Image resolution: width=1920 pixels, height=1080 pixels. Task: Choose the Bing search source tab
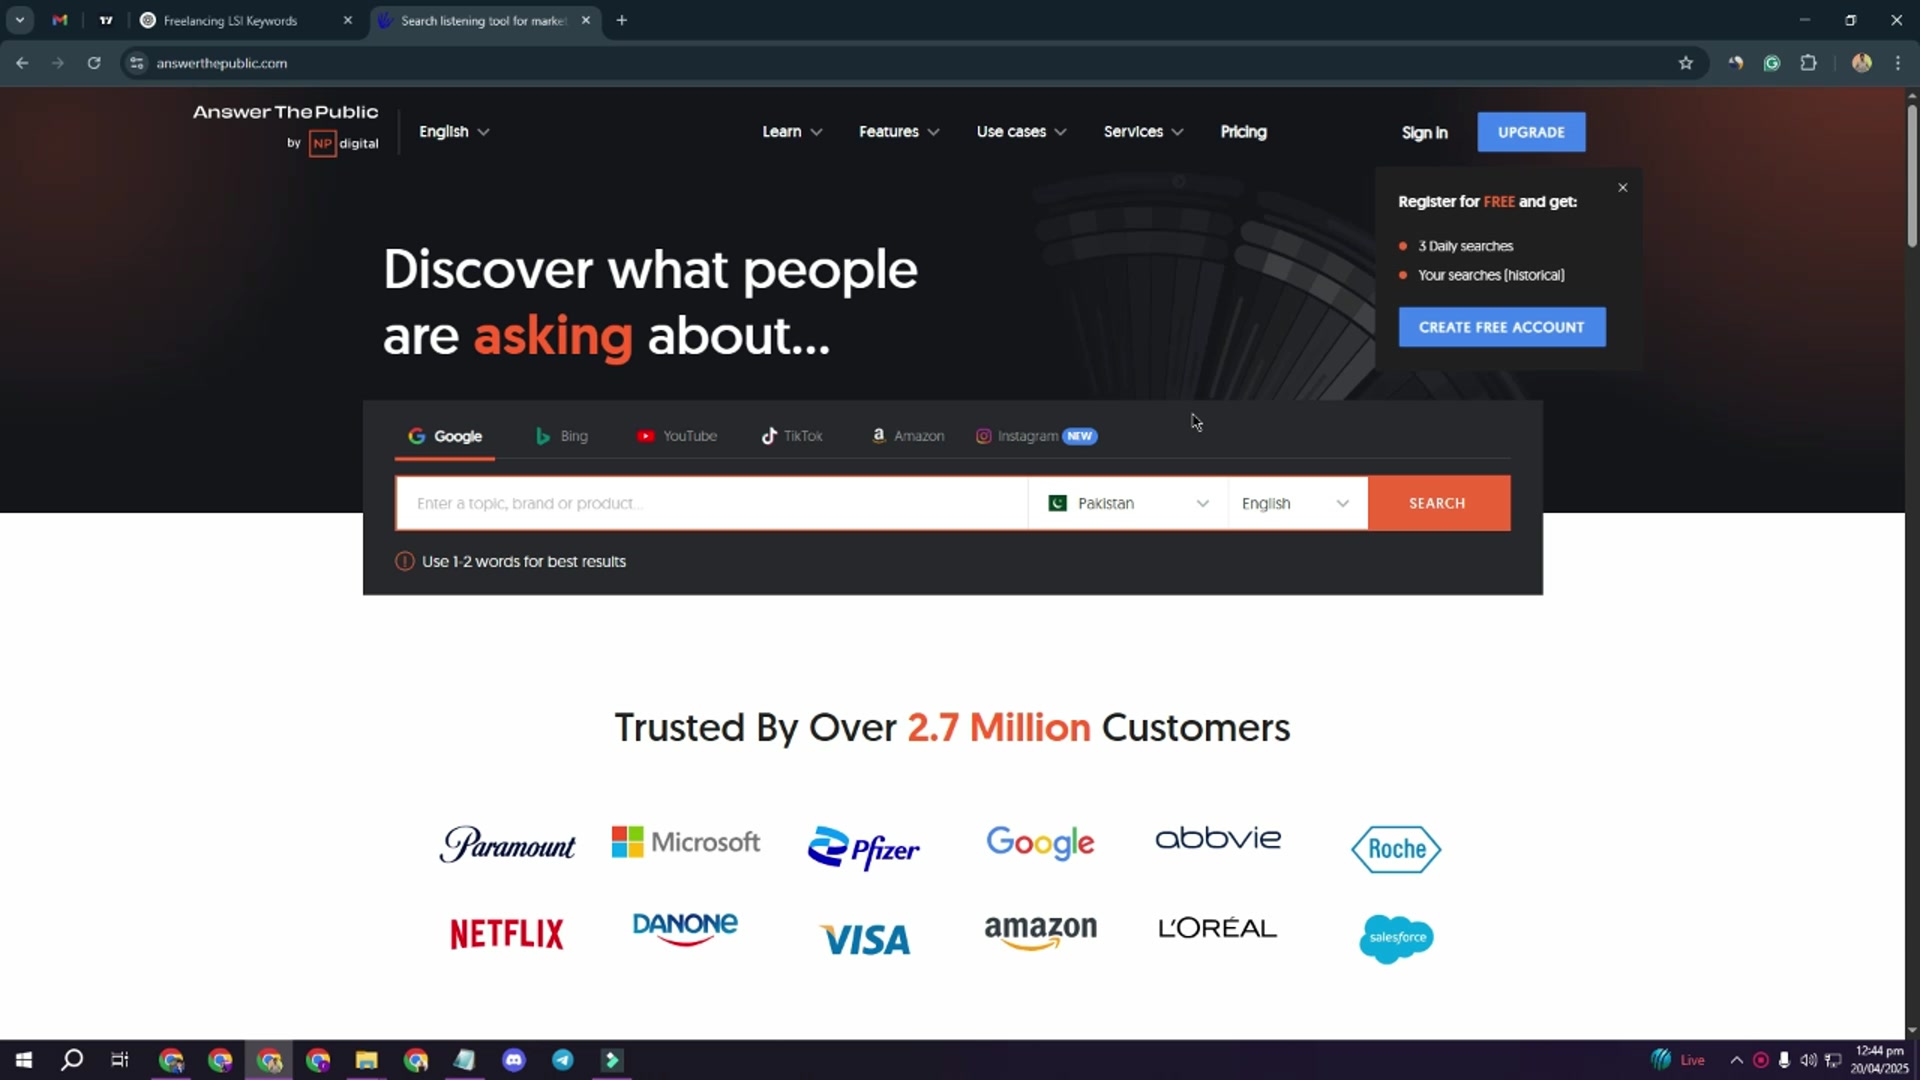(x=562, y=436)
